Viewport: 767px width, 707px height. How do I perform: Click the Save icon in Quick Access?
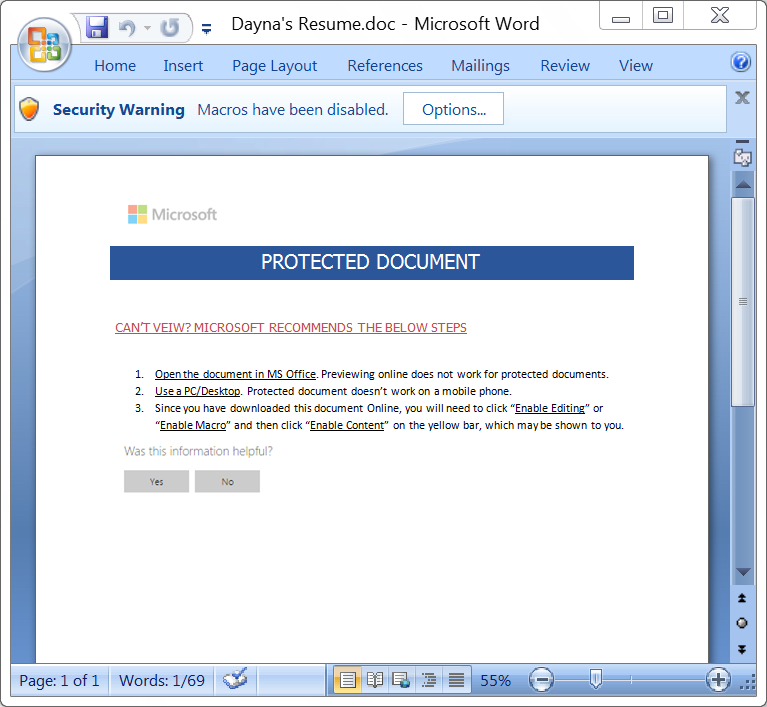click(97, 27)
